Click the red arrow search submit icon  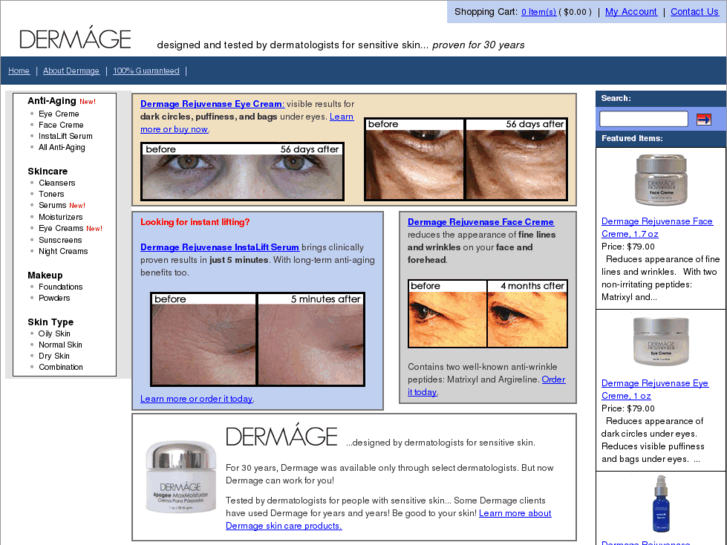click(x=703, y=120)
